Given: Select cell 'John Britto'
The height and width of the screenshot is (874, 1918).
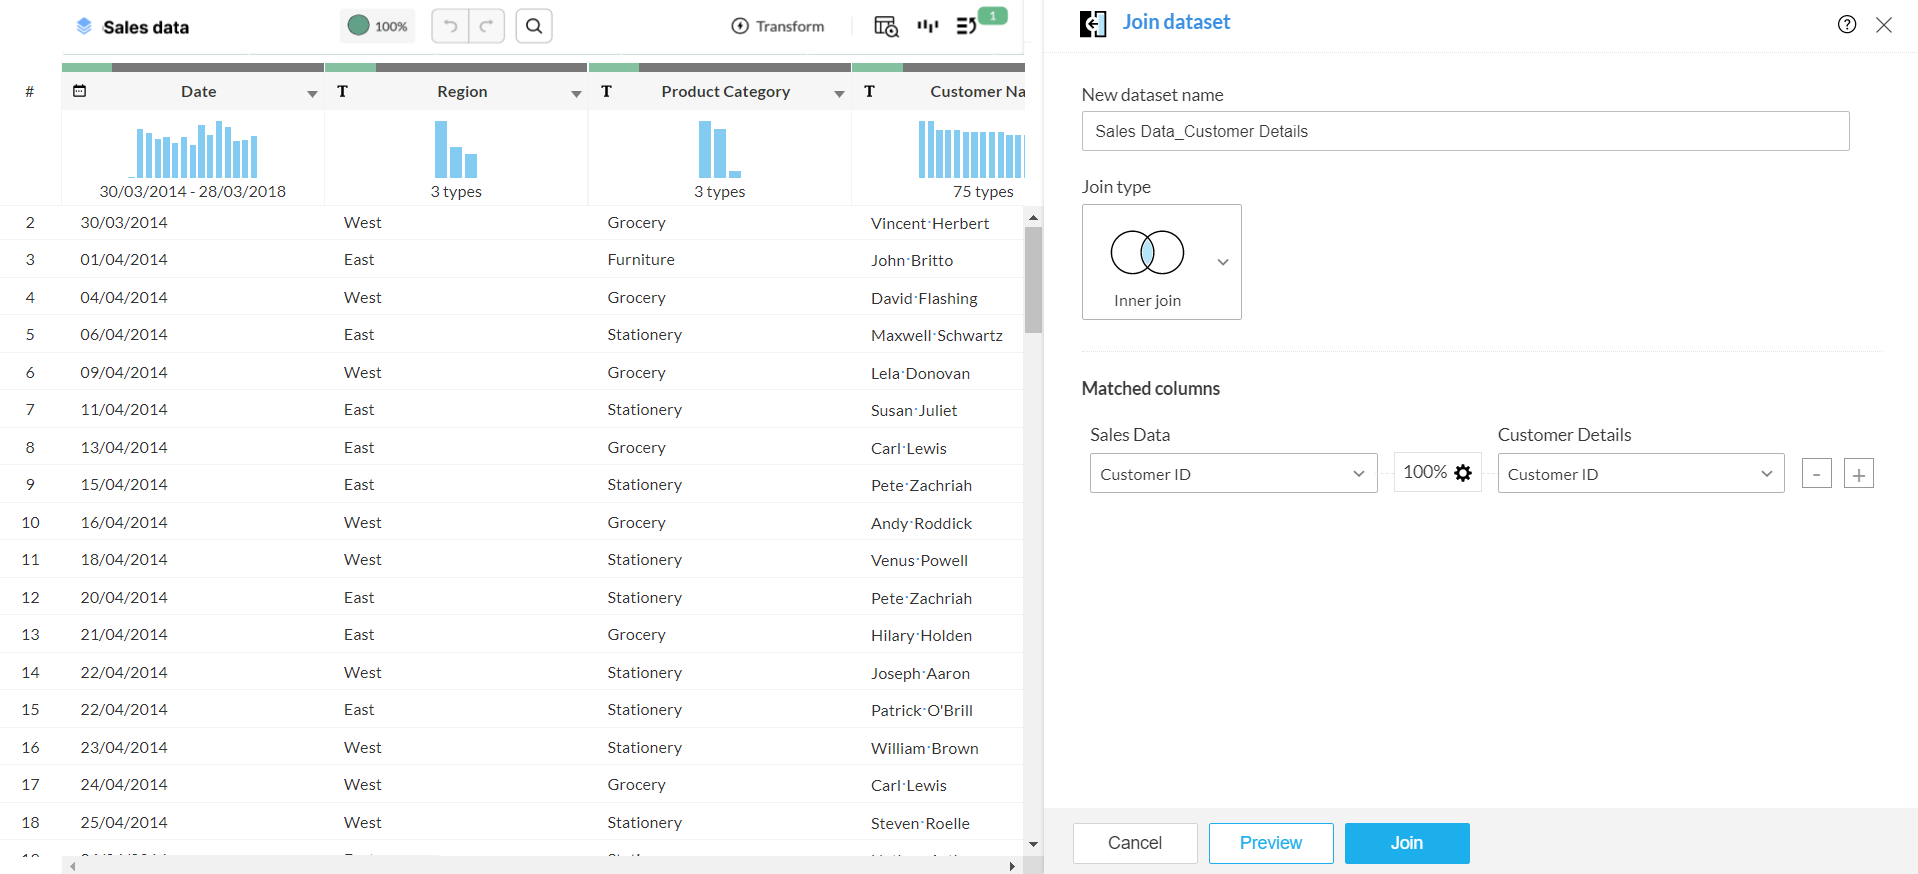Looking at the screenshot, I should (912, 260).
